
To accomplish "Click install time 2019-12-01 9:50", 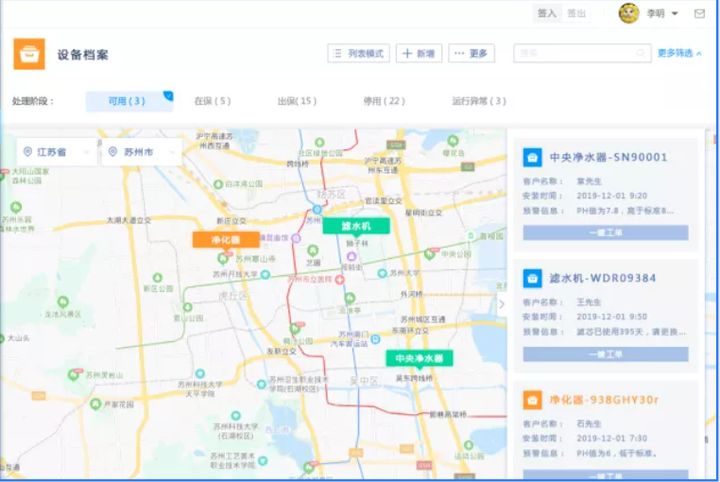I will (612, 317).
